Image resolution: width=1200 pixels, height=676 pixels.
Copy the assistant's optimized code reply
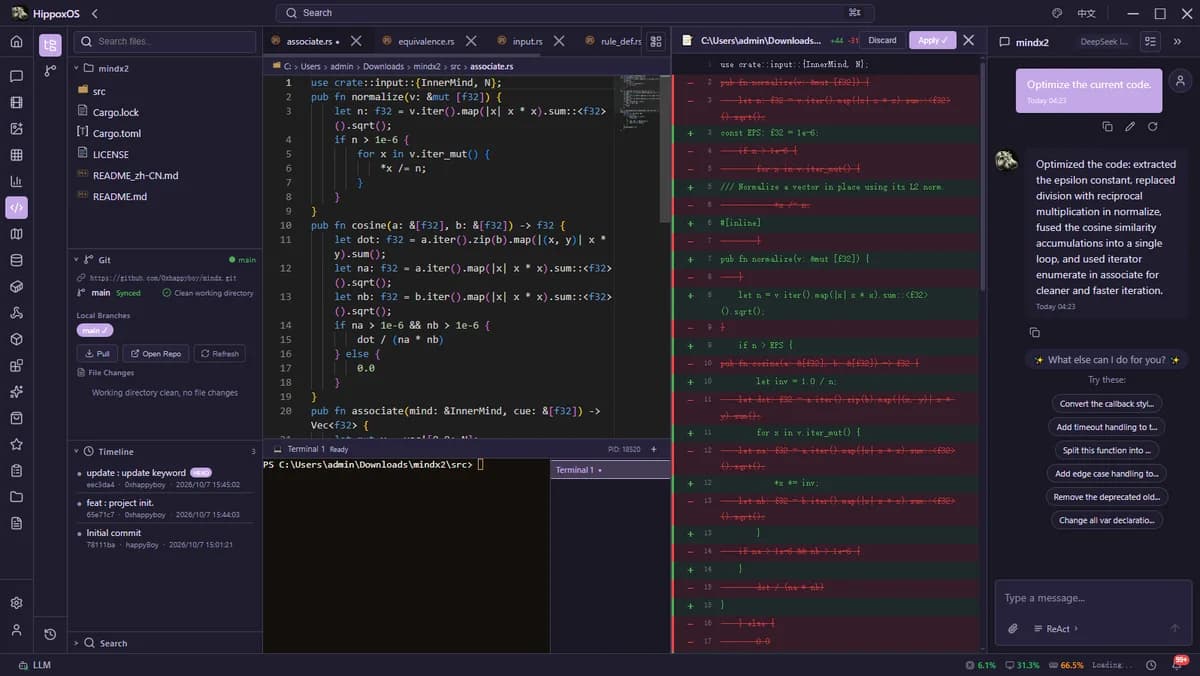[1034, 332]
